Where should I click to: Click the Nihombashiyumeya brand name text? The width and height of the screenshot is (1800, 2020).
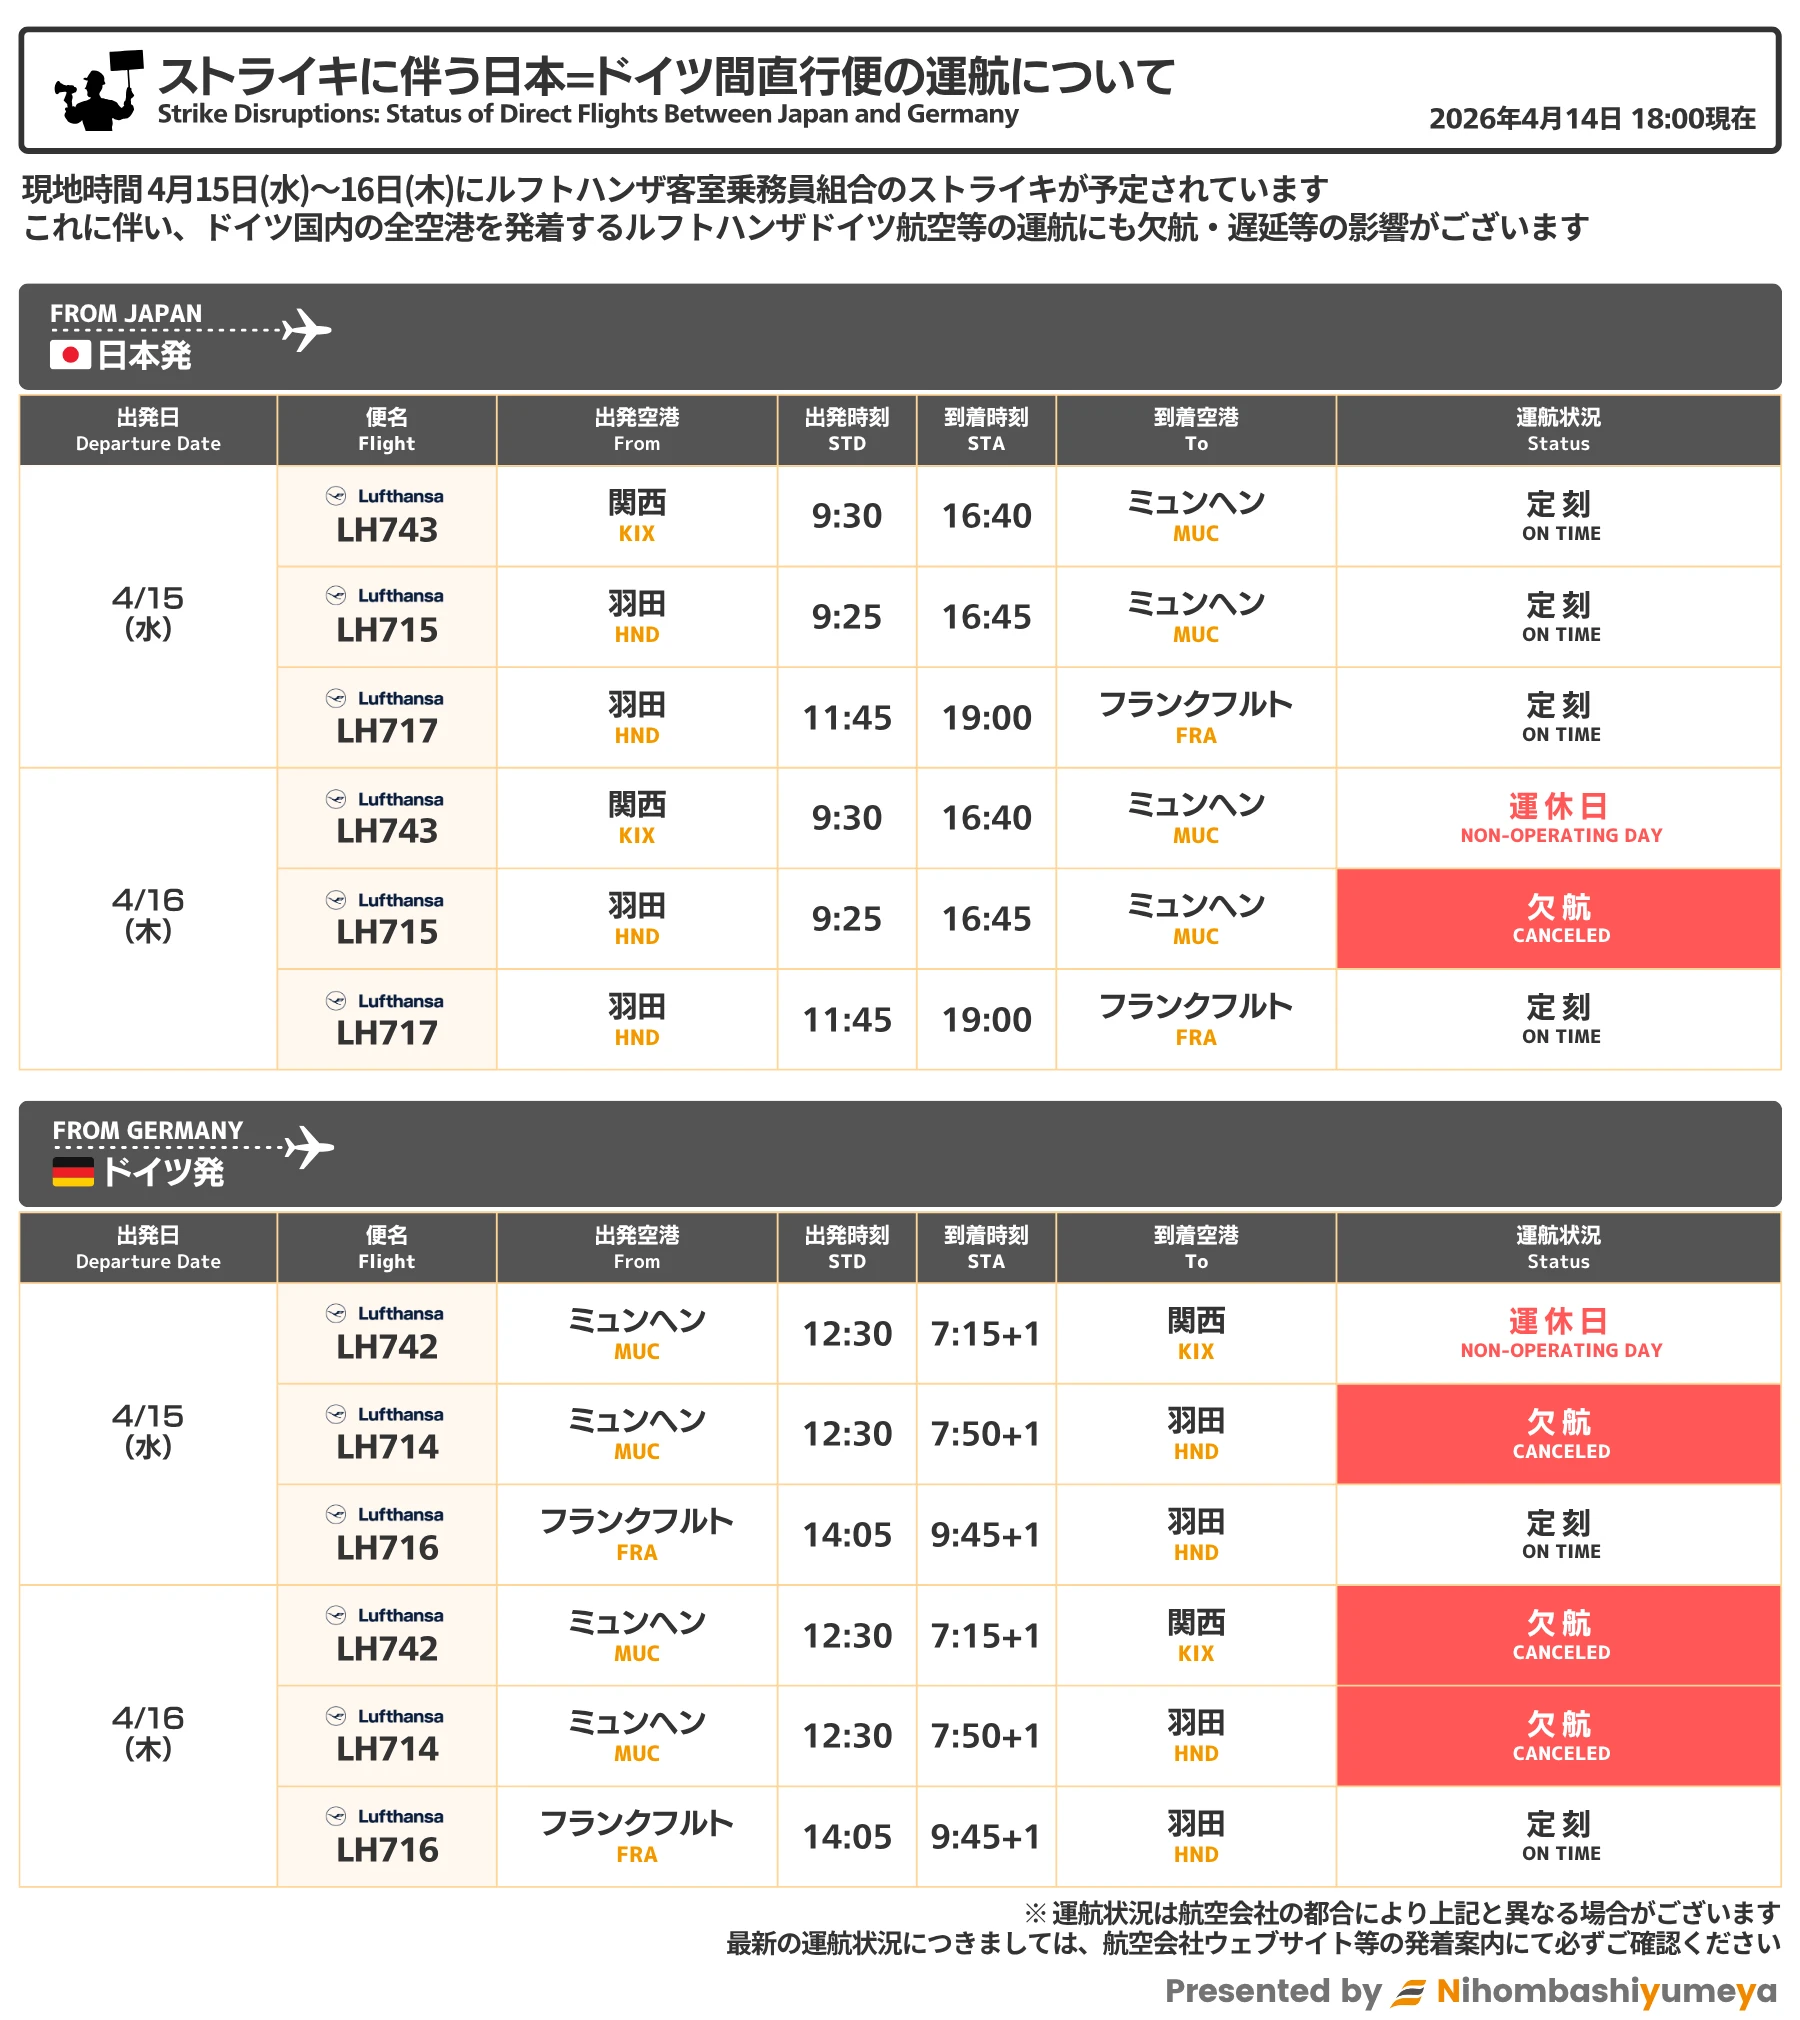[x=1606, y=1991]
